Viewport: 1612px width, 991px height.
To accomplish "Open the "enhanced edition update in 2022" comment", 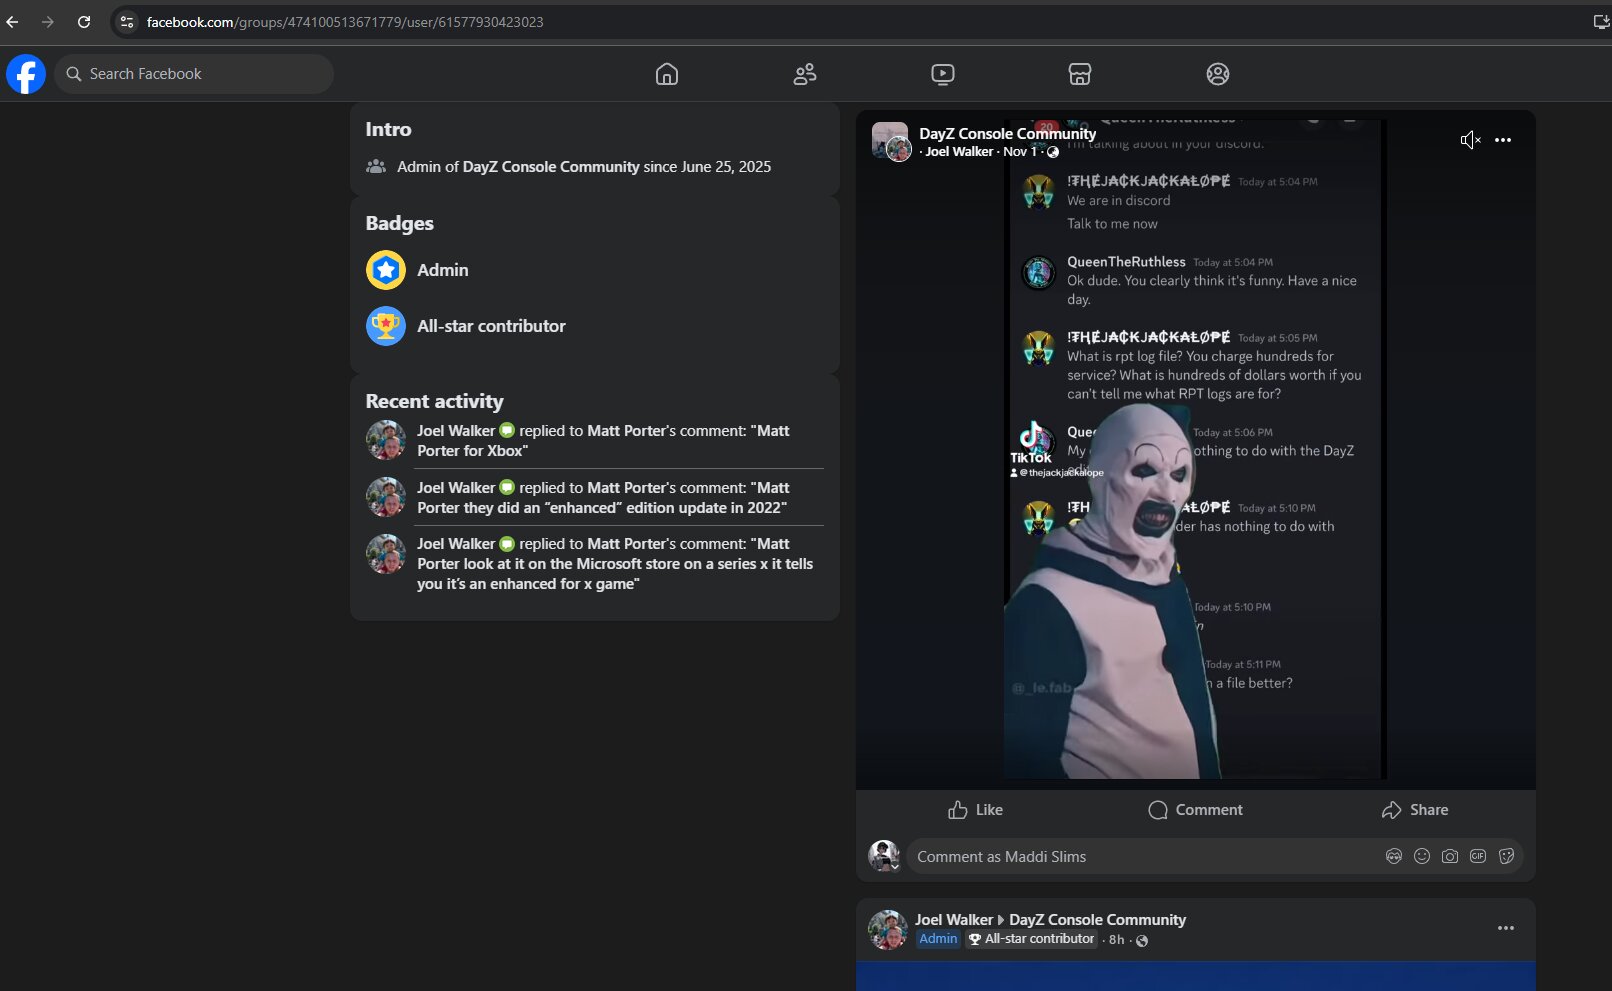I will click(x=603, y=498).
